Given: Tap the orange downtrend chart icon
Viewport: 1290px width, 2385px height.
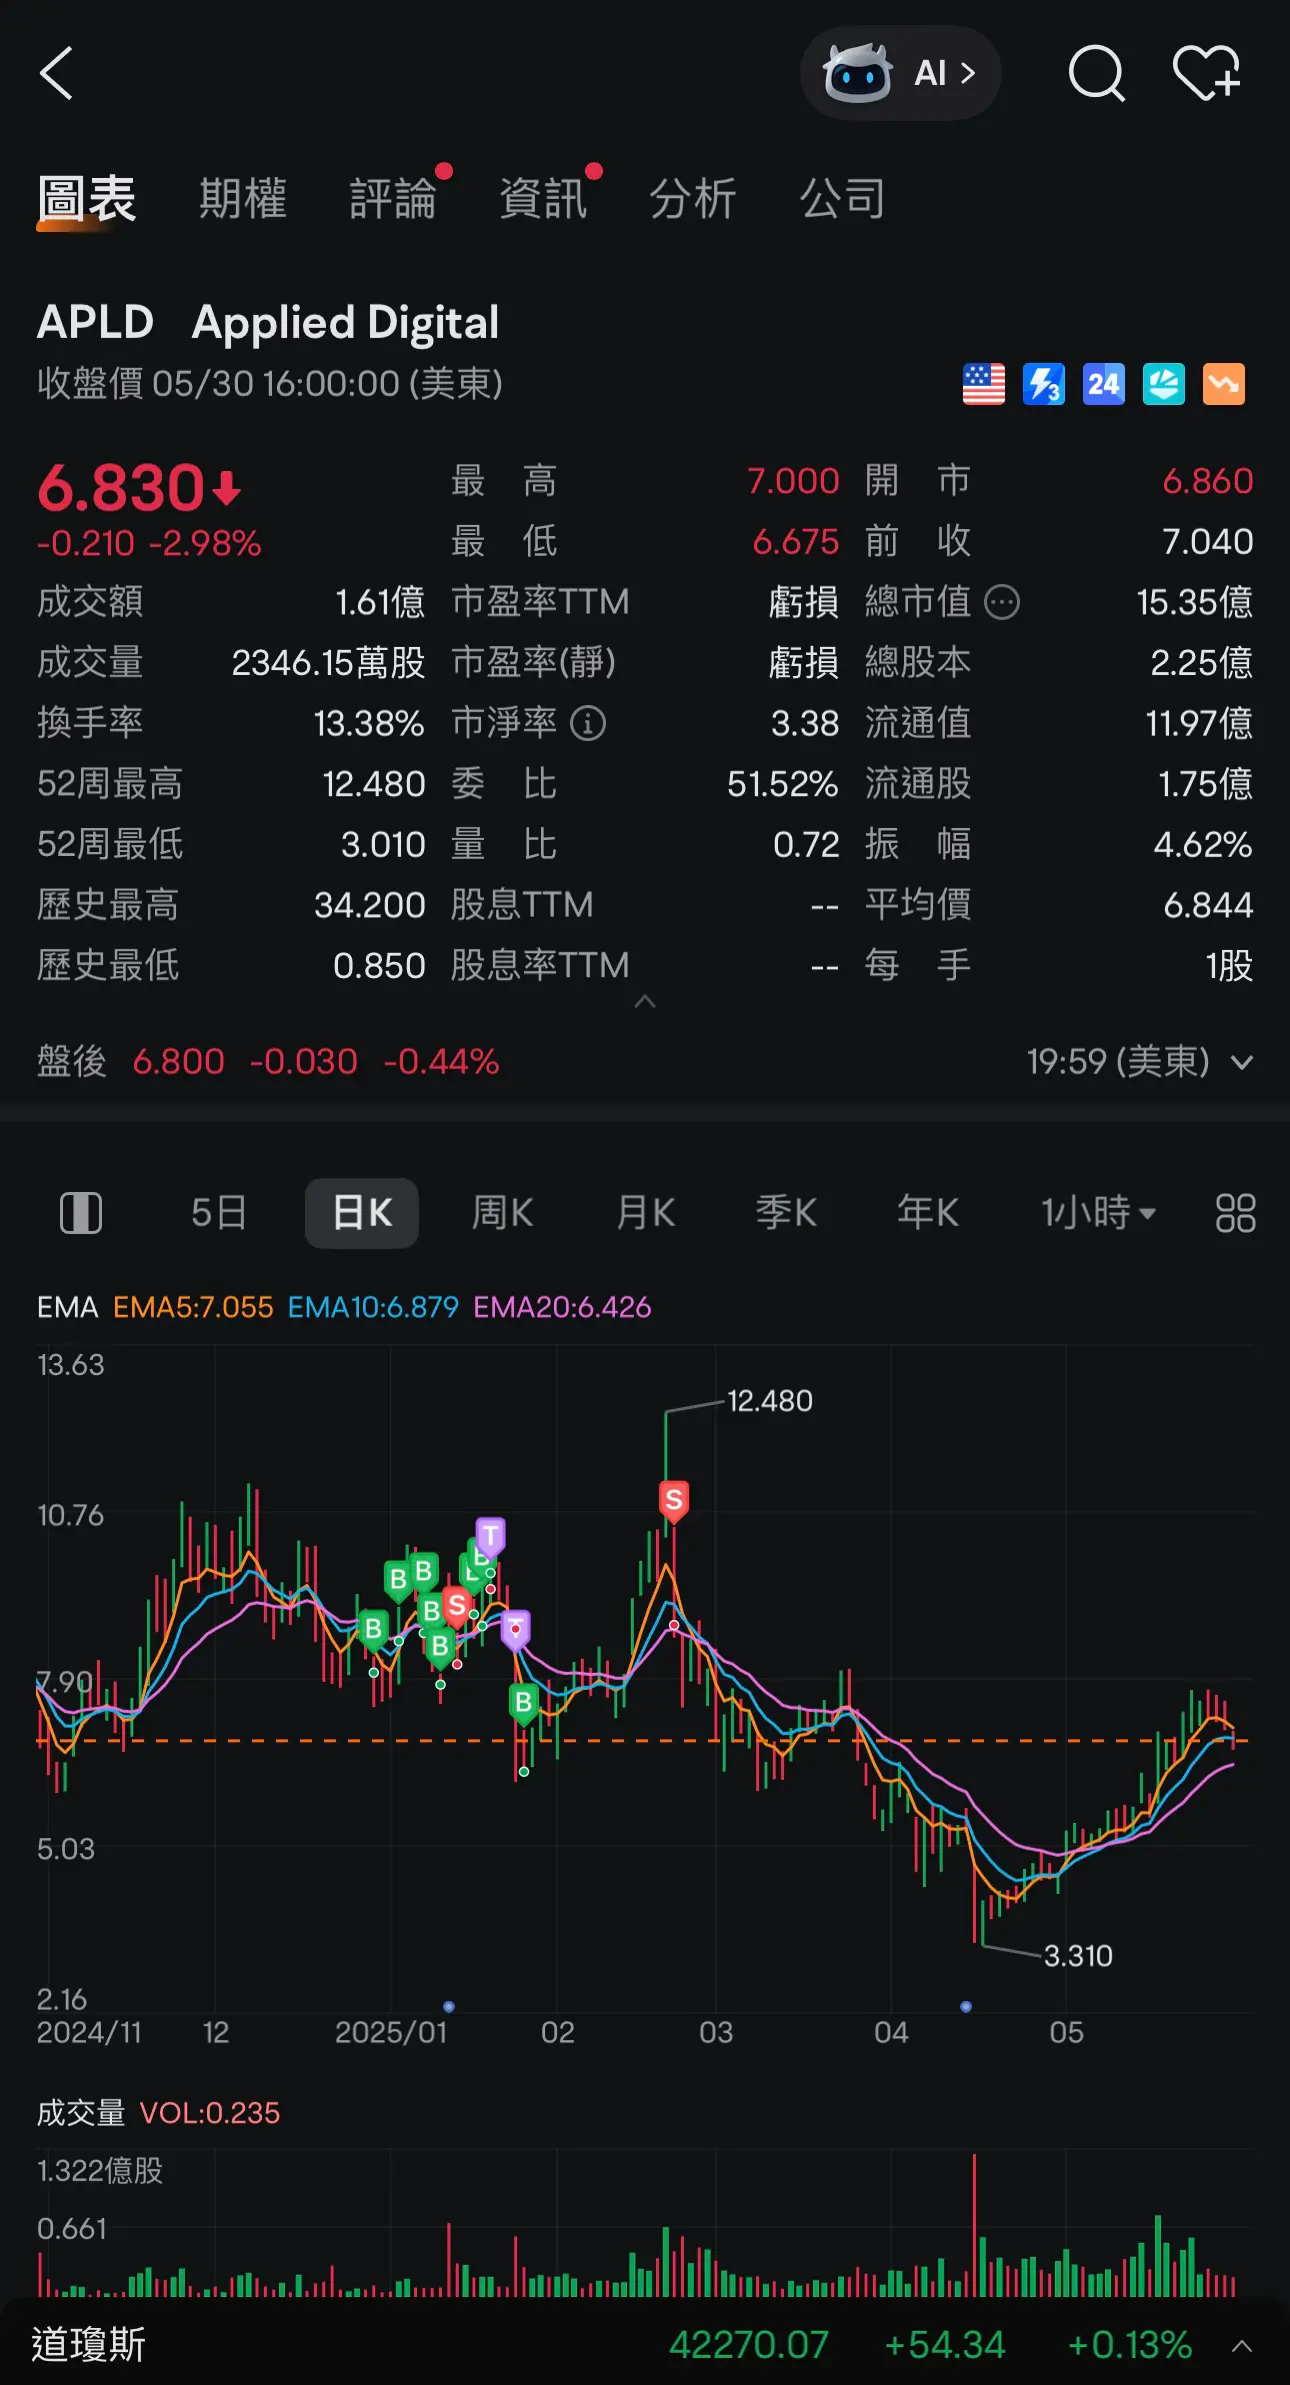Looking at the screenshot, I should click(x=1224, y=384).
